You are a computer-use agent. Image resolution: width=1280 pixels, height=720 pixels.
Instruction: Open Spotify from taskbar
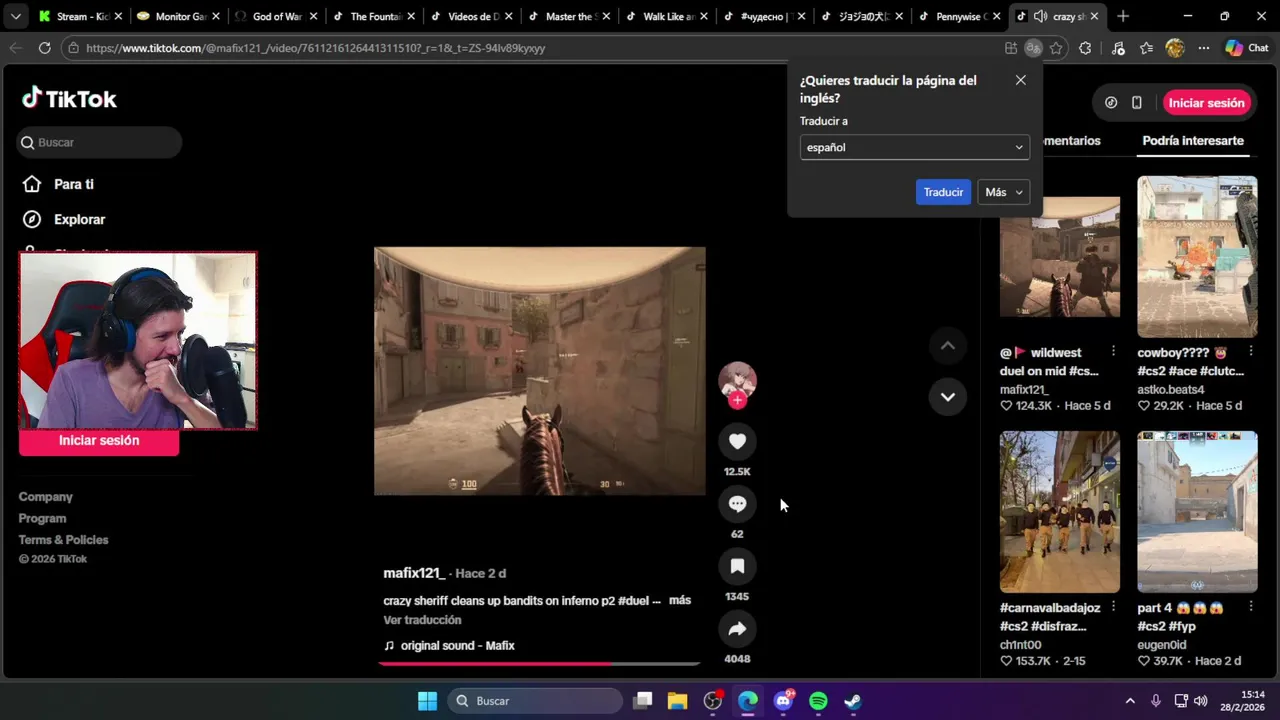click(x=818, y=701)
